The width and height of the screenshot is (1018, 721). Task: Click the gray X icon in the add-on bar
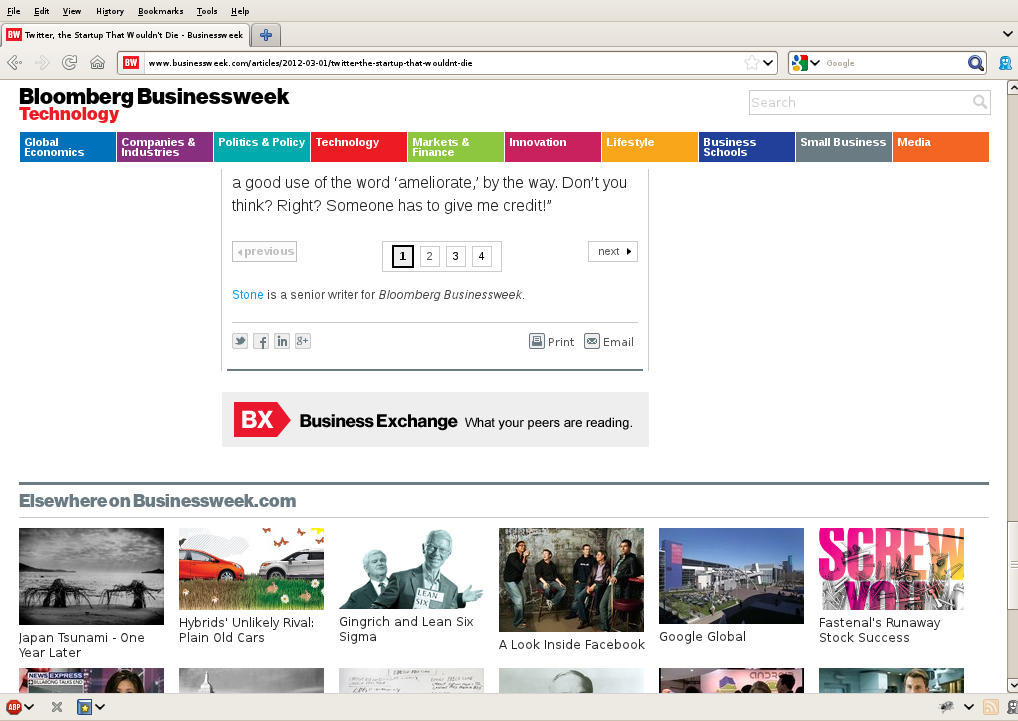click(x=57, y=707)
